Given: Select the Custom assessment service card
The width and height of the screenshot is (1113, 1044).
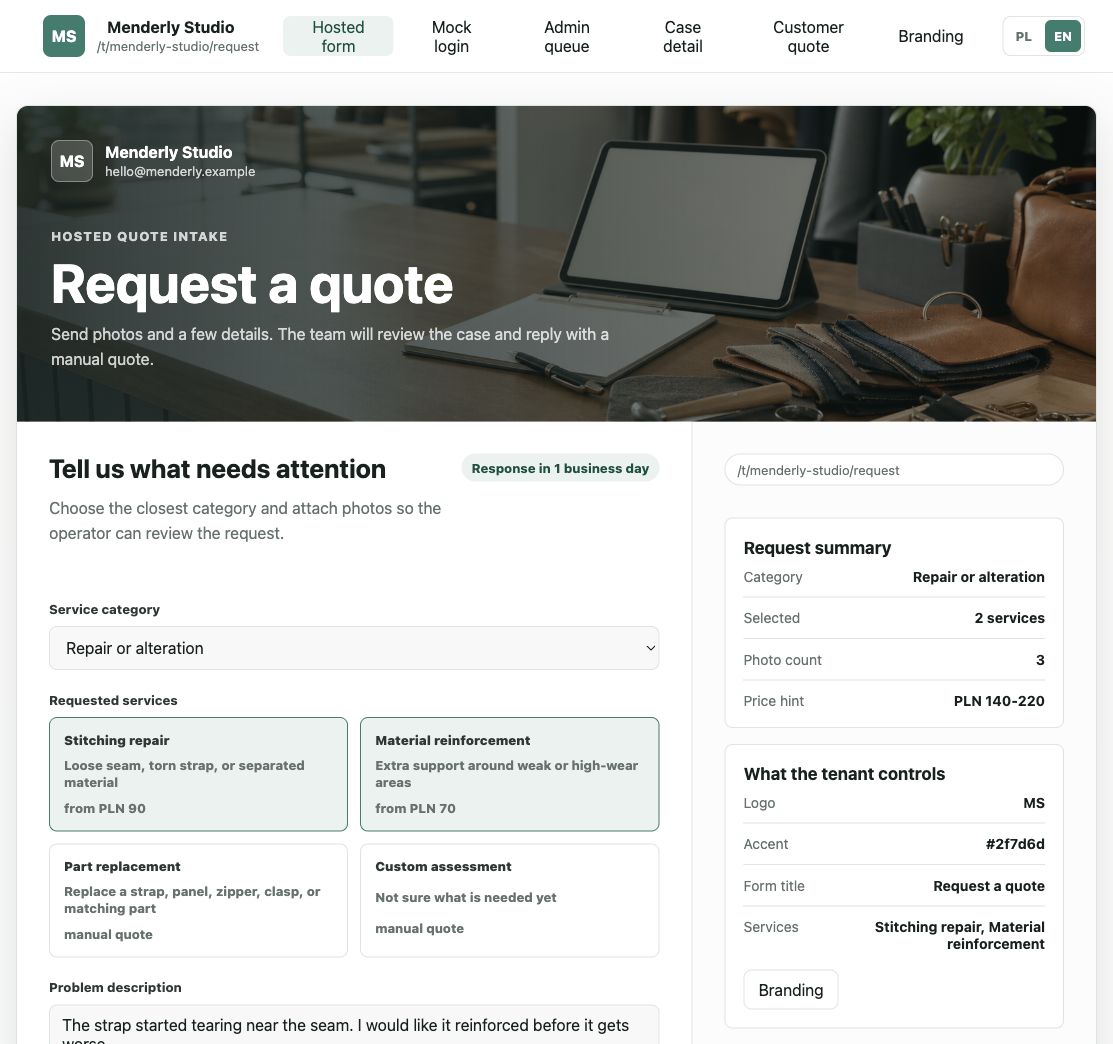Looking at the screenshot, I should coord(510,900).
